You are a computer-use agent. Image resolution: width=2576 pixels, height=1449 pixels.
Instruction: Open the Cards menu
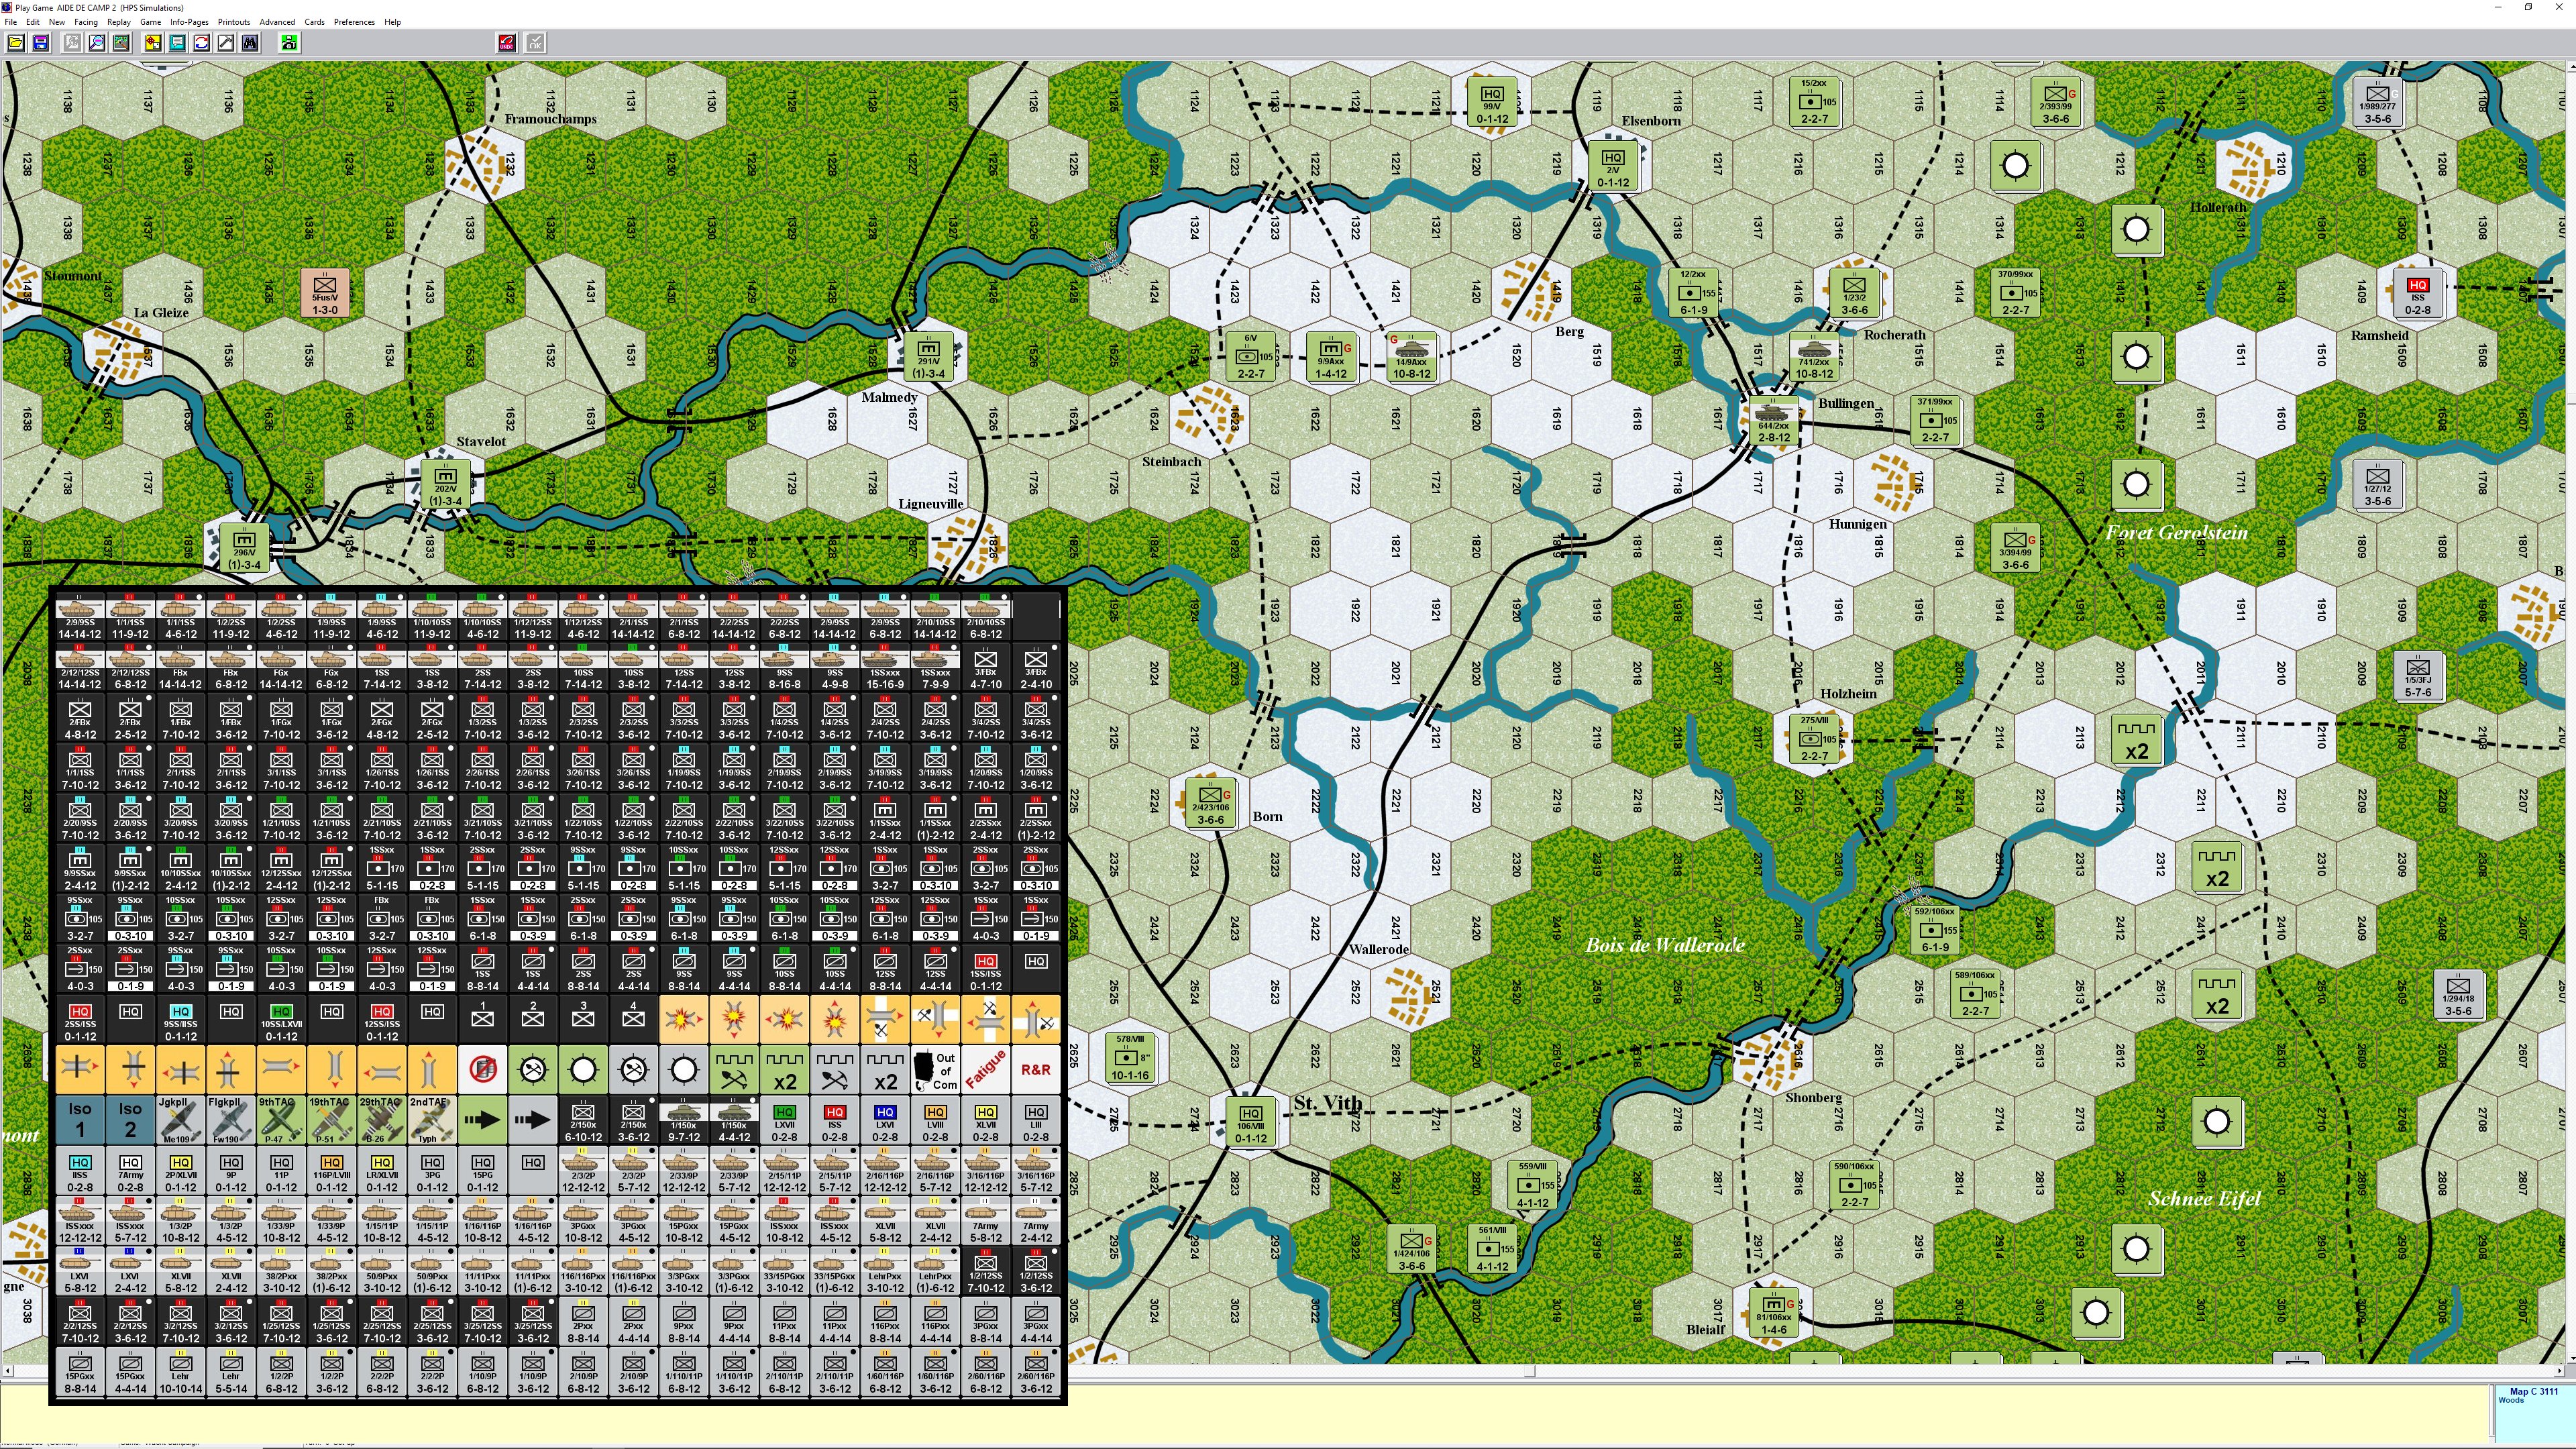click(x=314, y=22)
